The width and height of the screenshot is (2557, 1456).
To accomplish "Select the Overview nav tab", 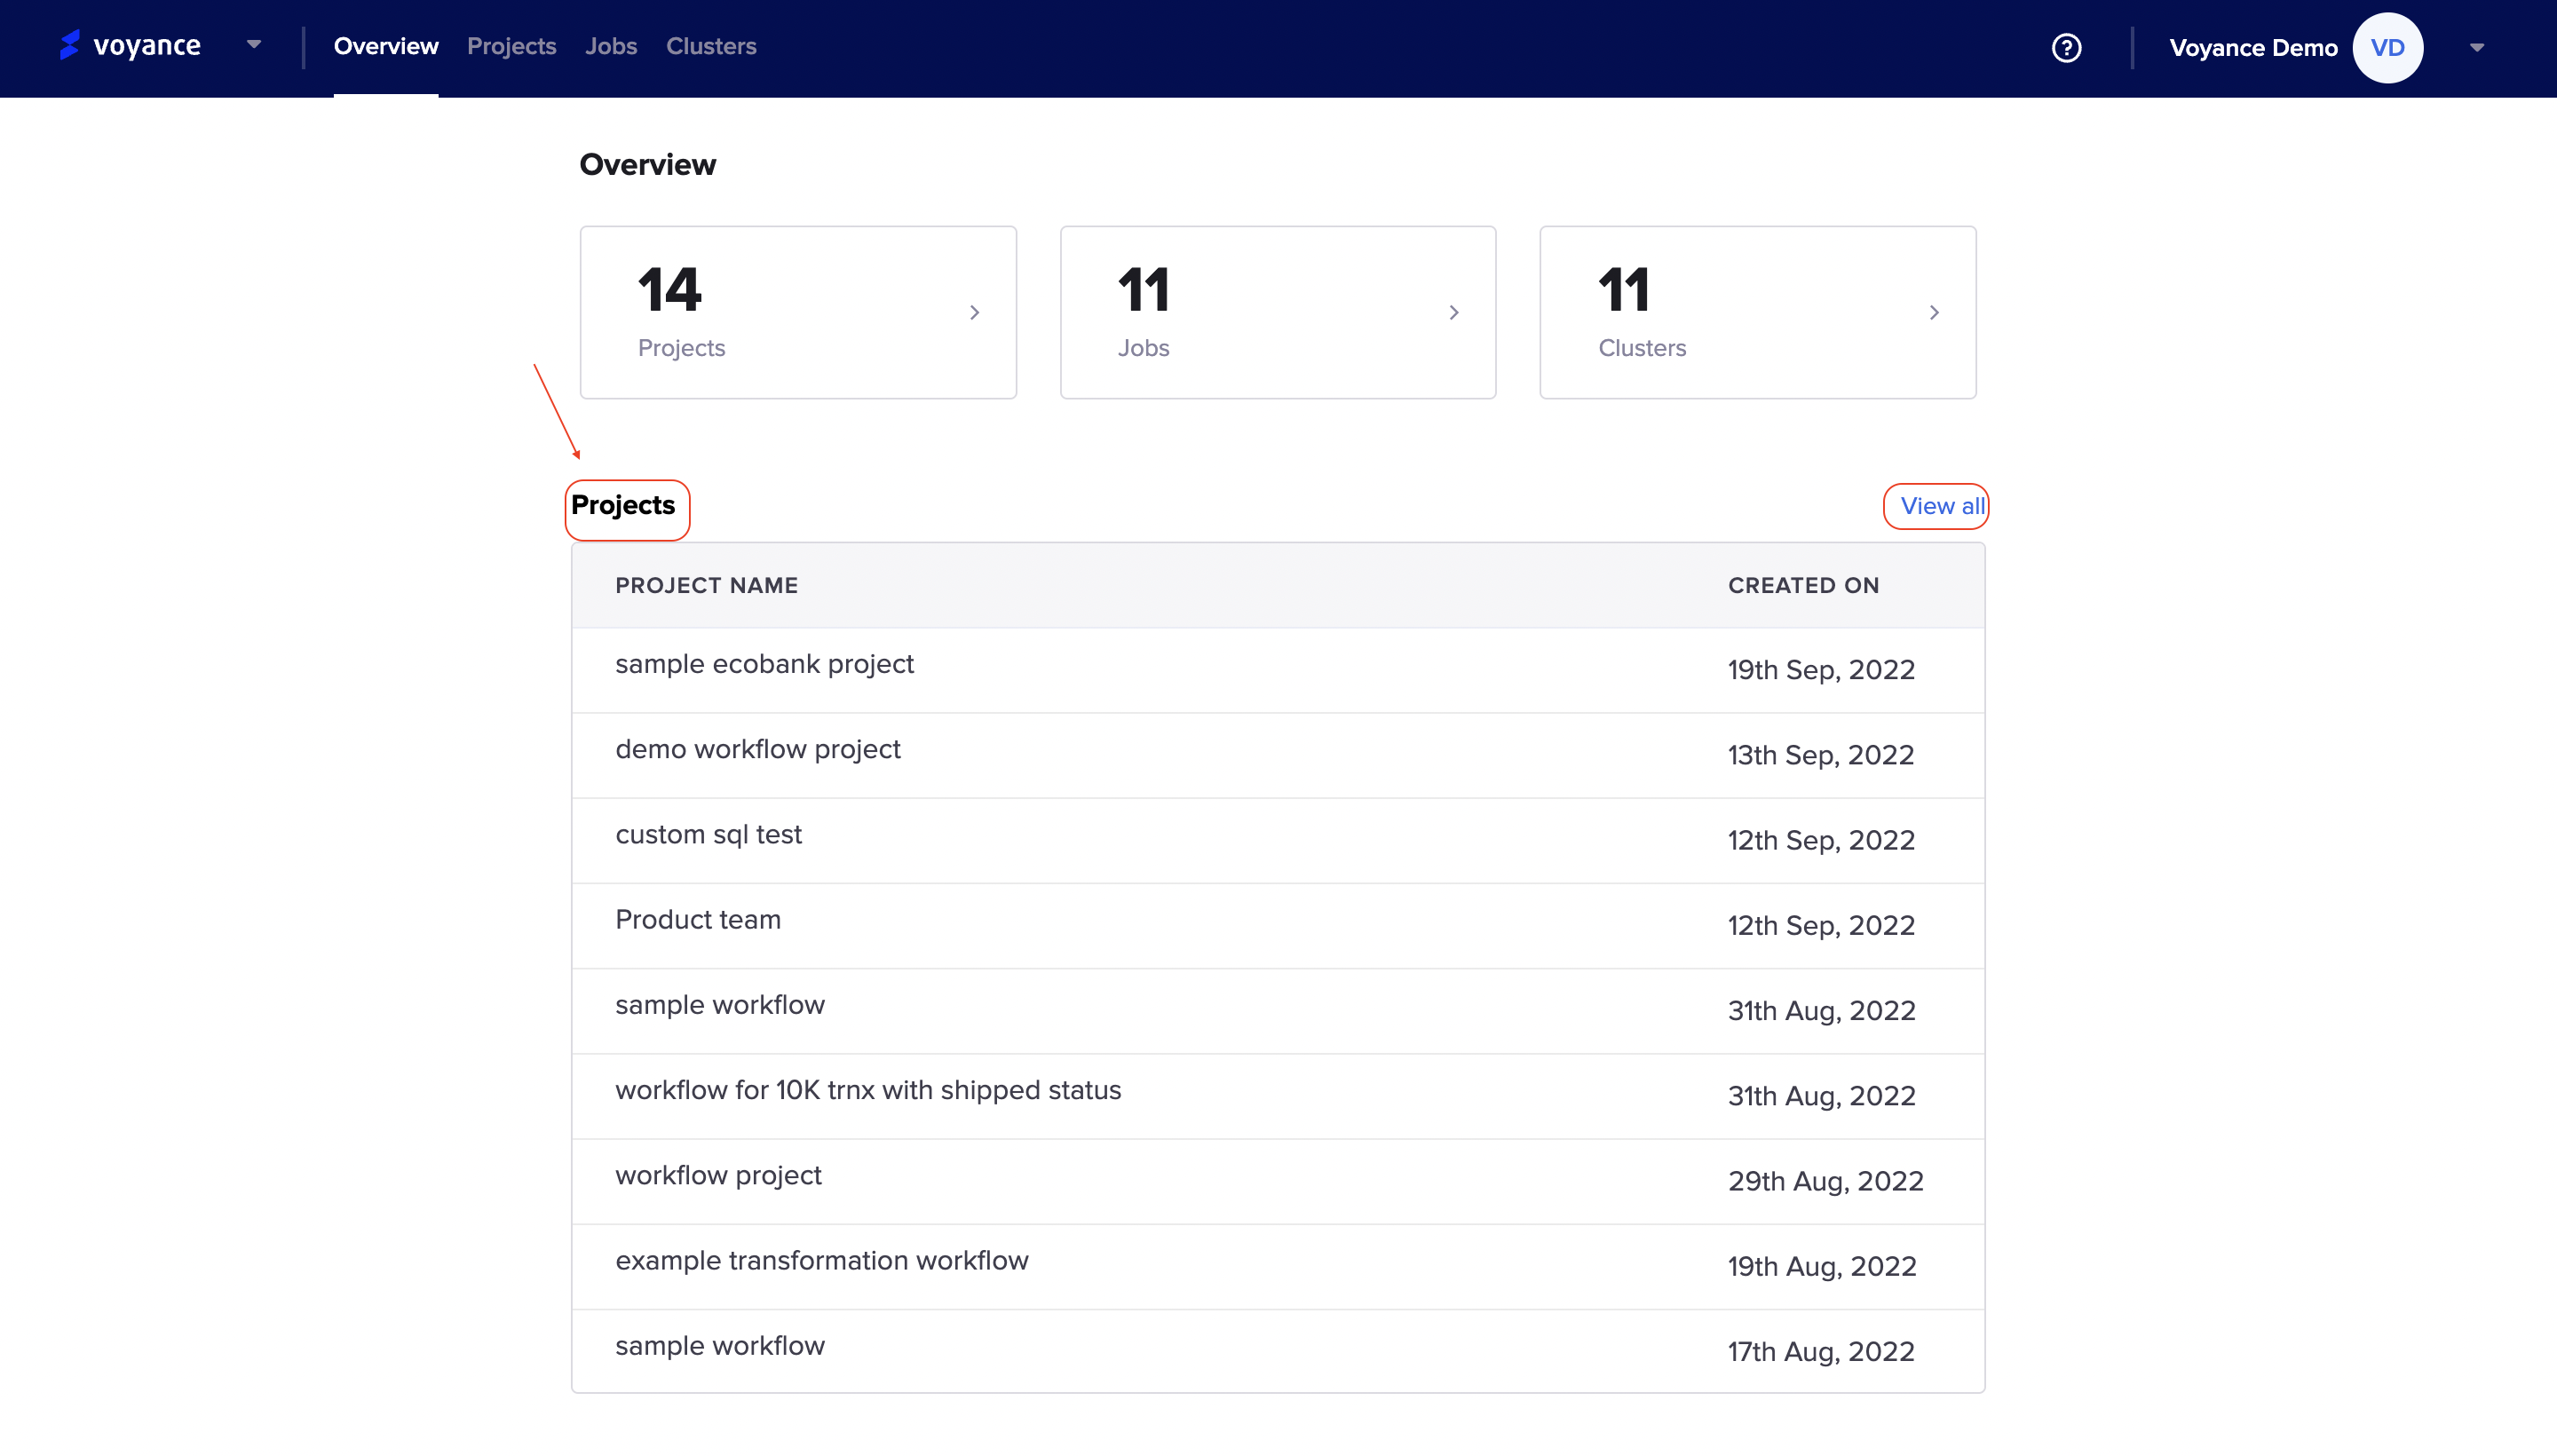I will [x=385, y=46].
